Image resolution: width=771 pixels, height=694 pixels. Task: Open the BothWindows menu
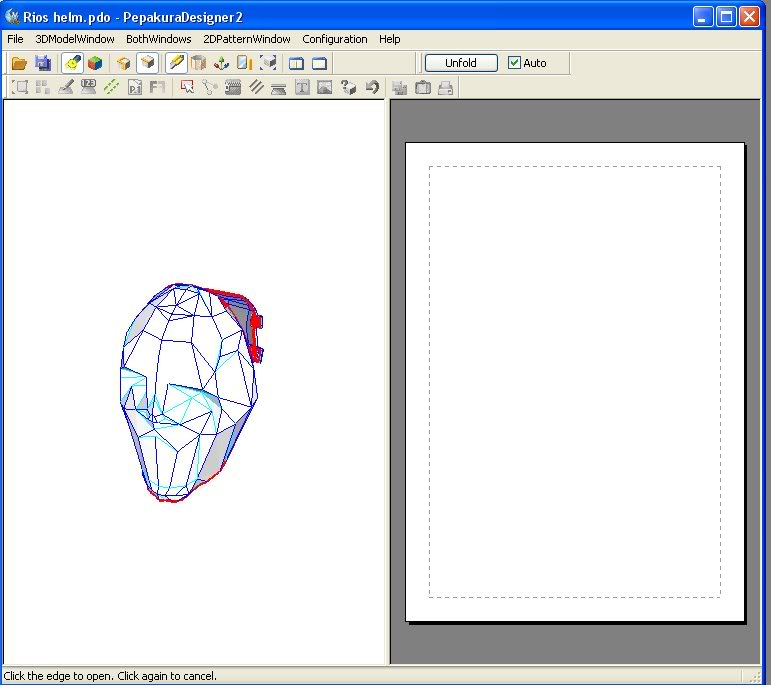(x=158, y=39)
